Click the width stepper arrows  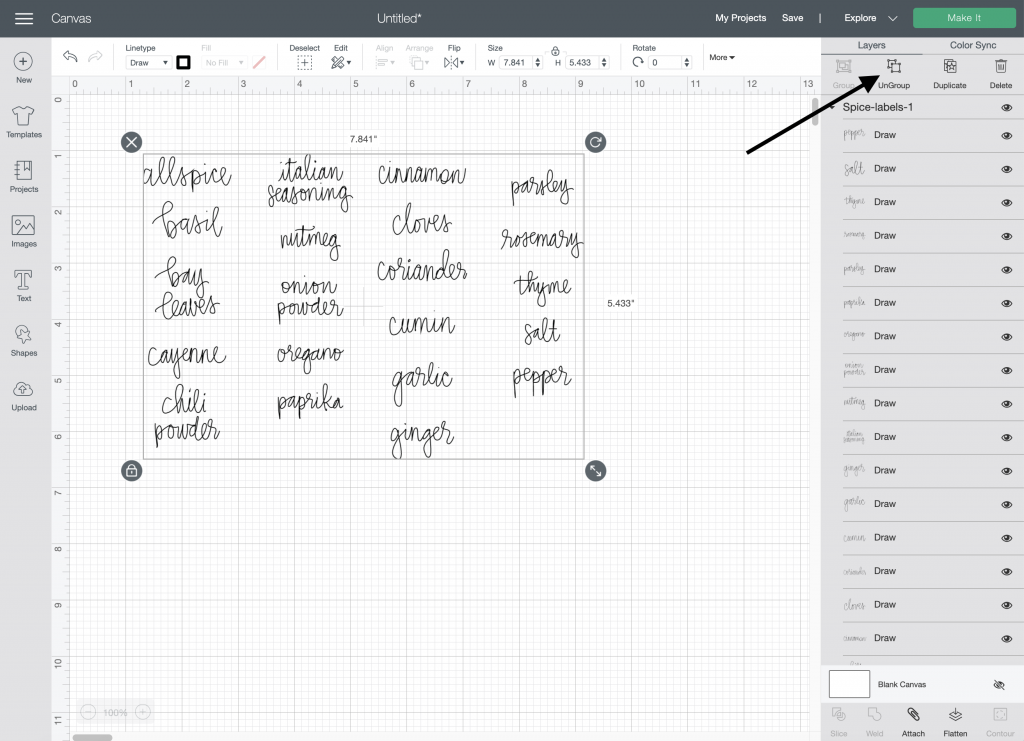coord(538,63)
